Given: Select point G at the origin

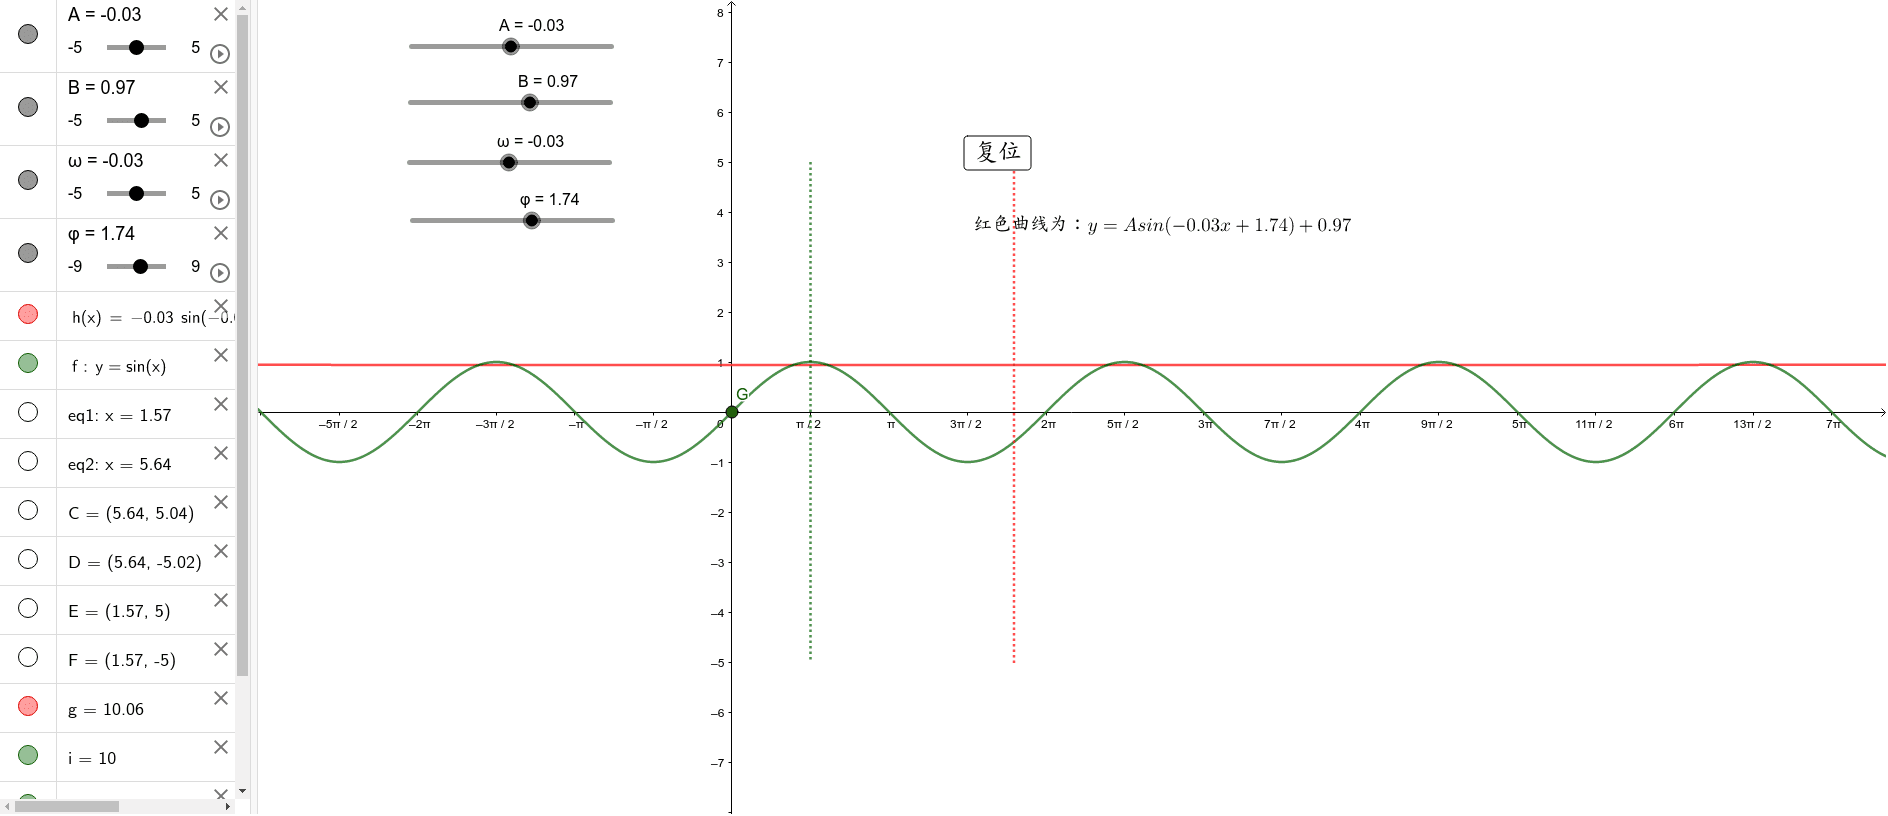Looking at the screenshot, I should 732,412.
